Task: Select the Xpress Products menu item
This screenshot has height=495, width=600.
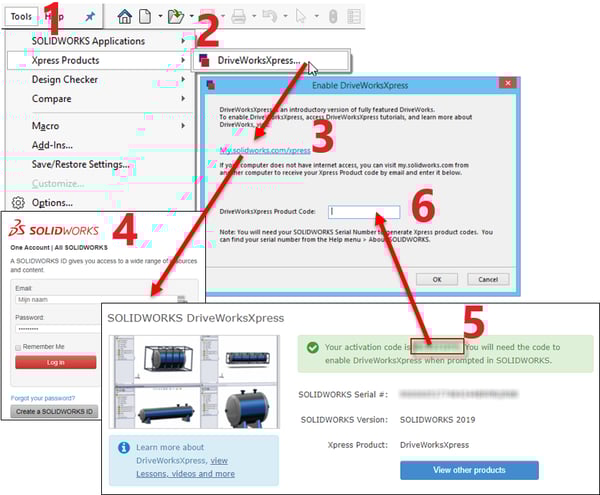Action: [101, 60]
